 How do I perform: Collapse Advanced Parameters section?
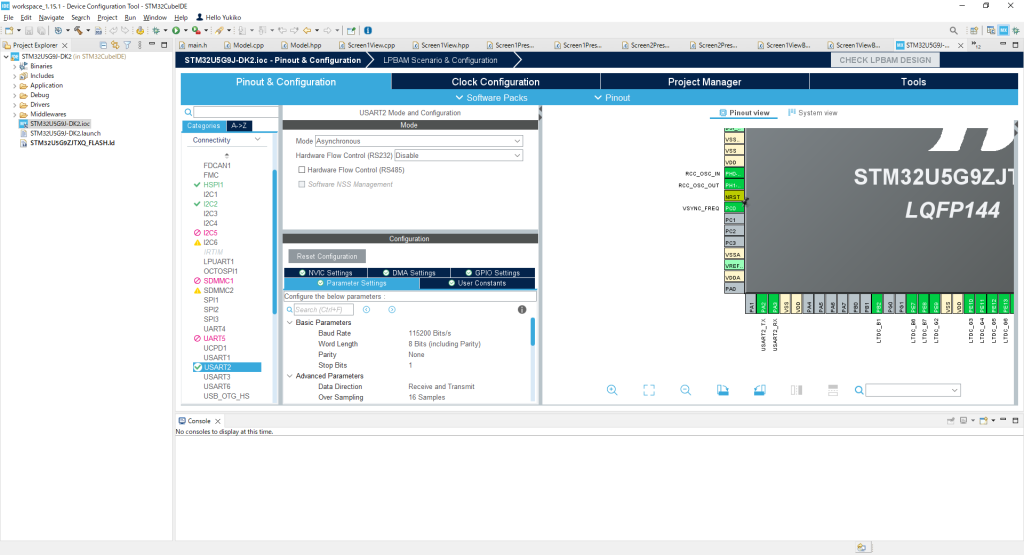point(290,376)
